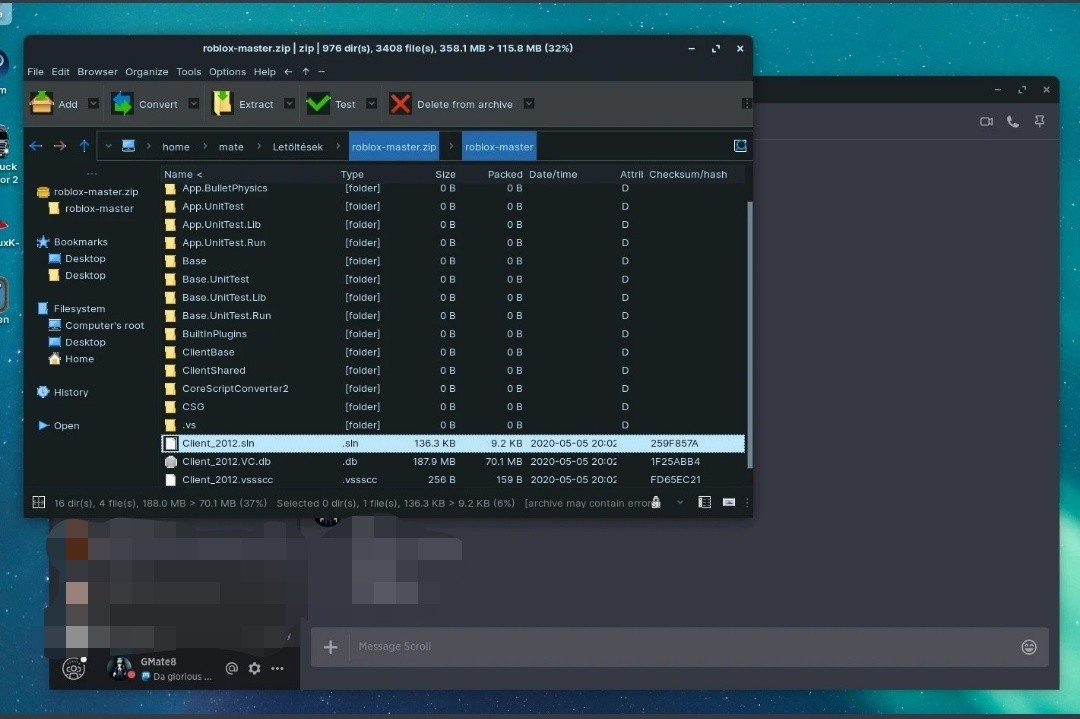Click the details view icon in status bar
The image size is (1080, 719).
(704, 502)
